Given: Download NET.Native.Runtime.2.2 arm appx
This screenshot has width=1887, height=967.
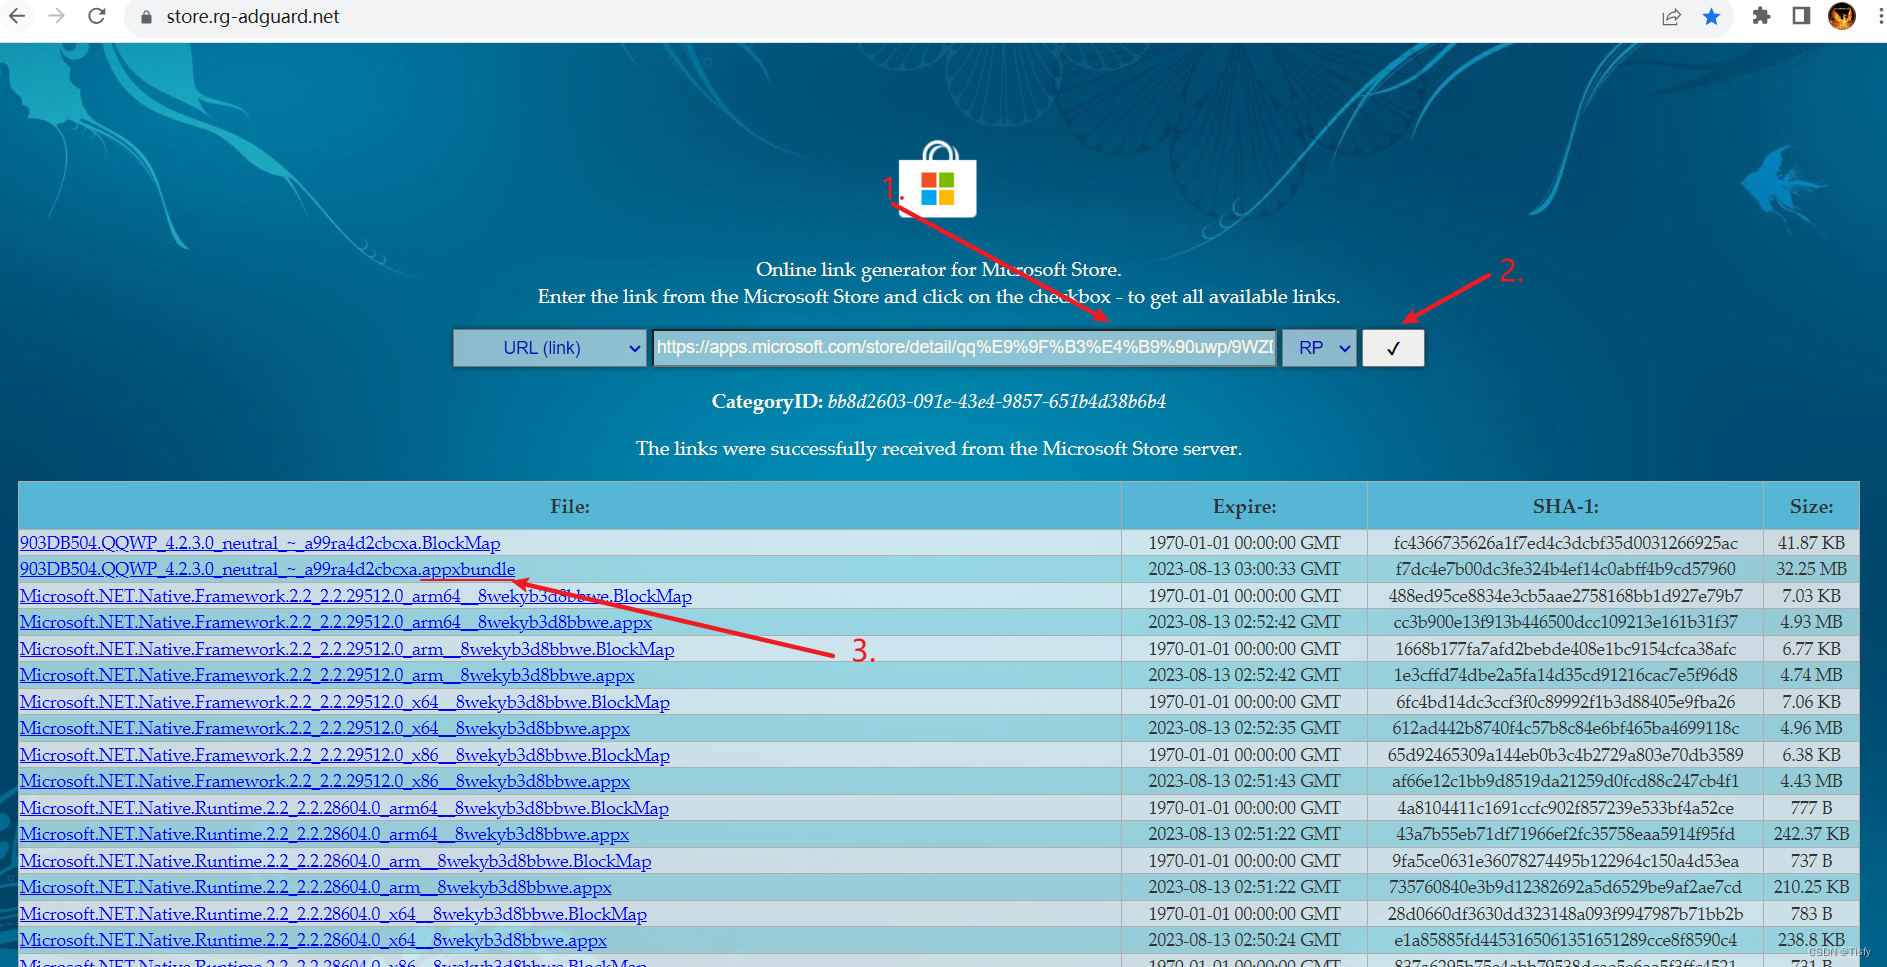Looking at the screenshot, I should pyautogui.click(x=316, y=887).
